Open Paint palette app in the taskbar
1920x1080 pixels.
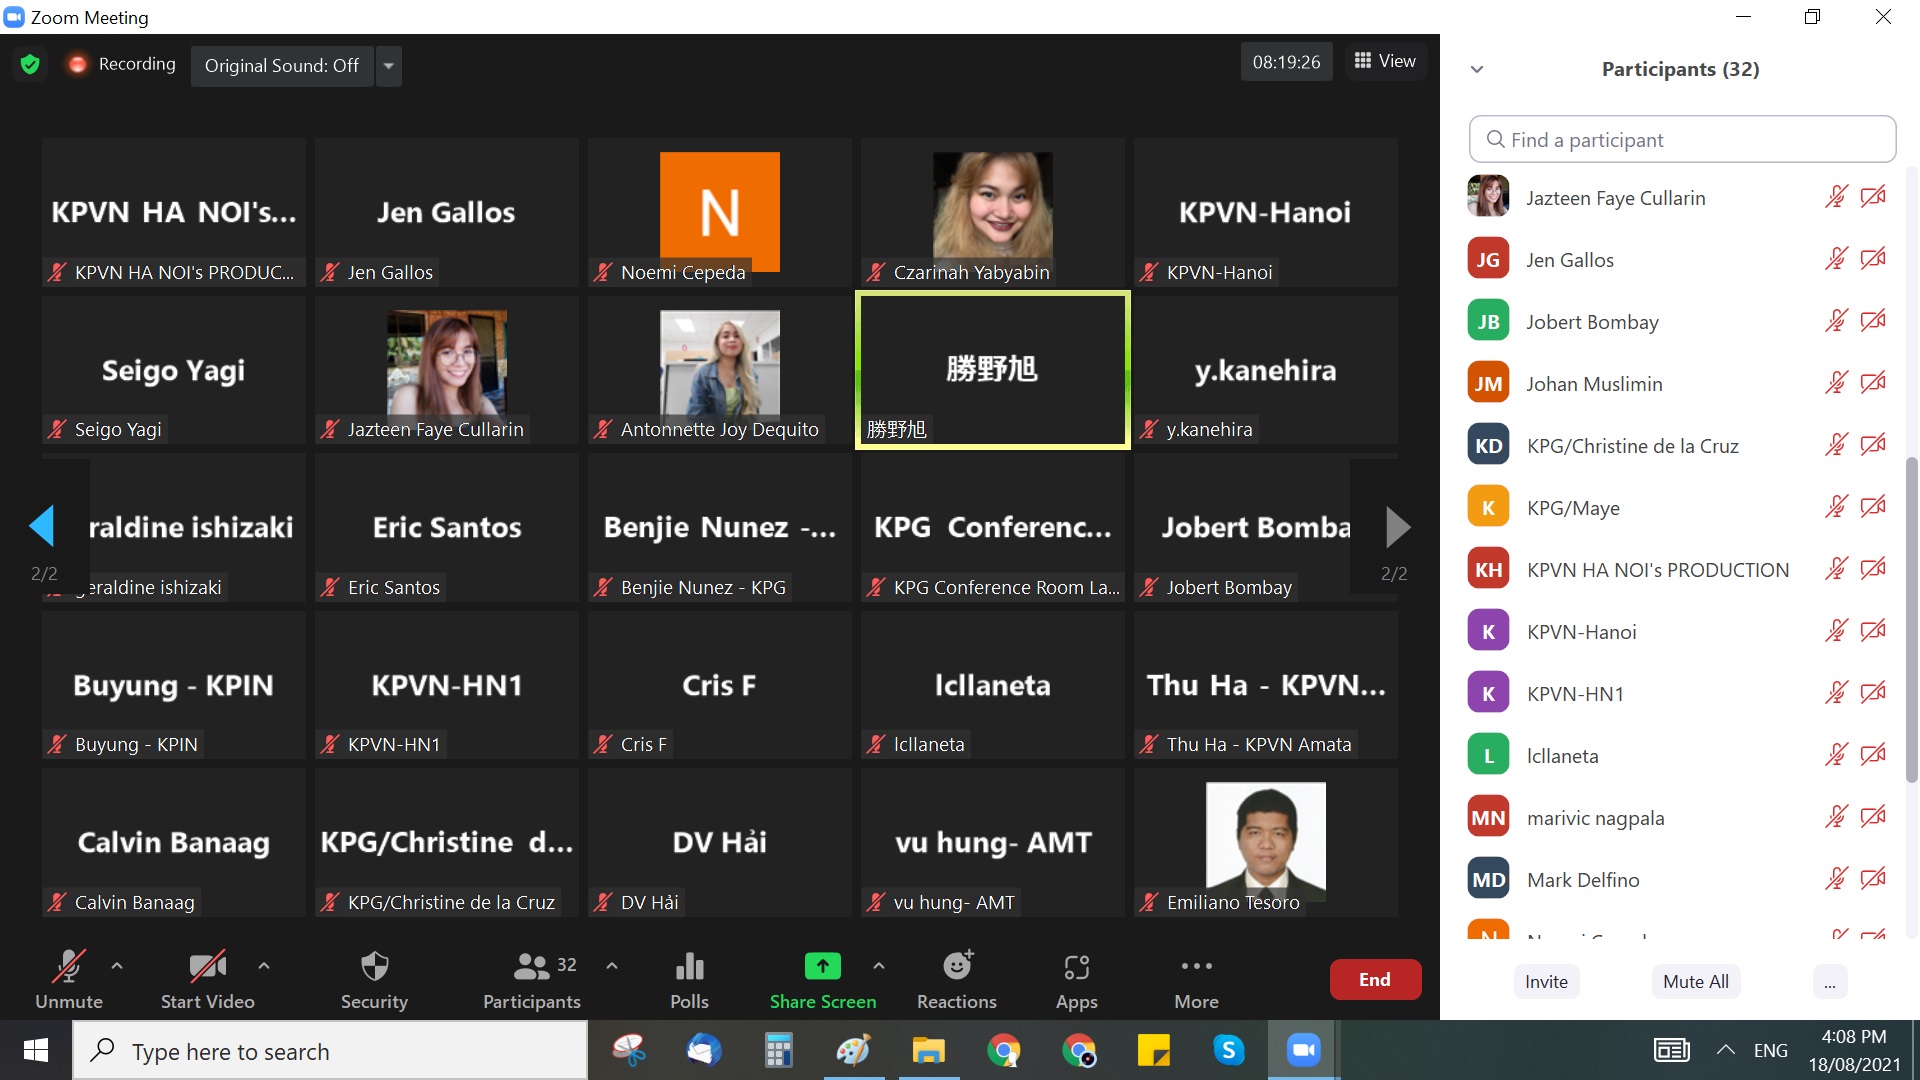(x=853, y=1050)
